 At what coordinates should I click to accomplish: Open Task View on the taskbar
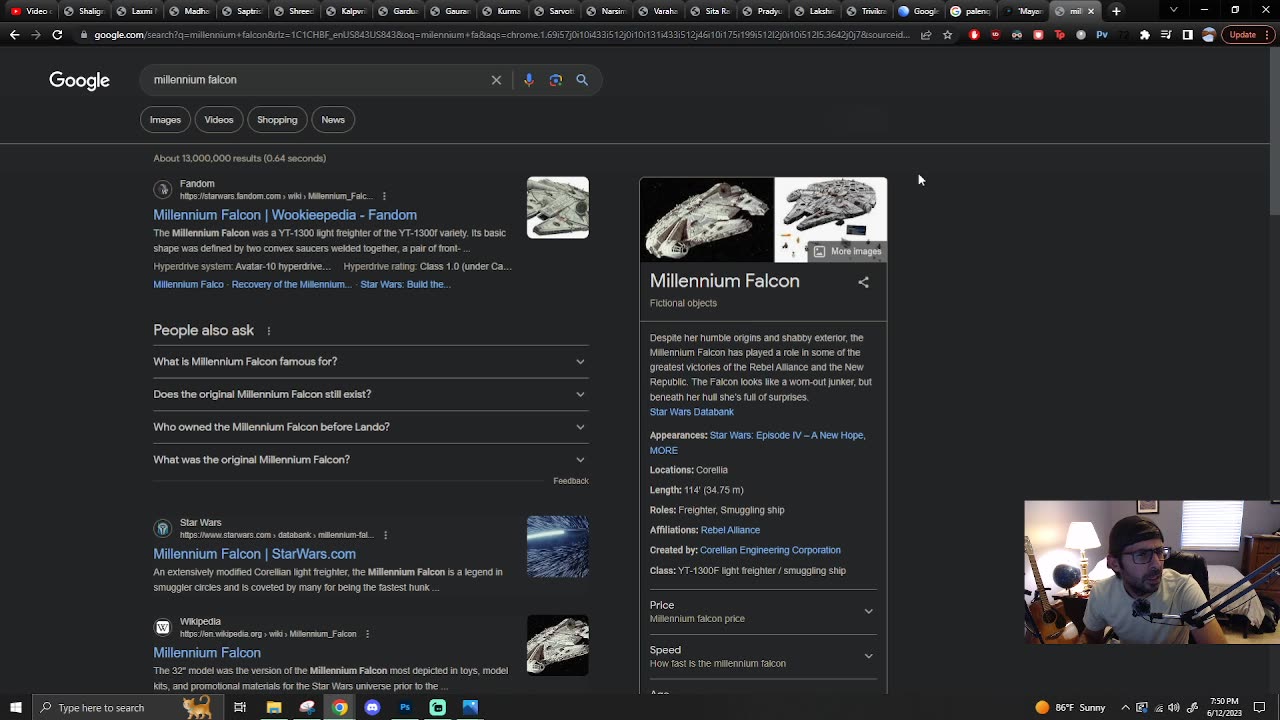point(240,708)
